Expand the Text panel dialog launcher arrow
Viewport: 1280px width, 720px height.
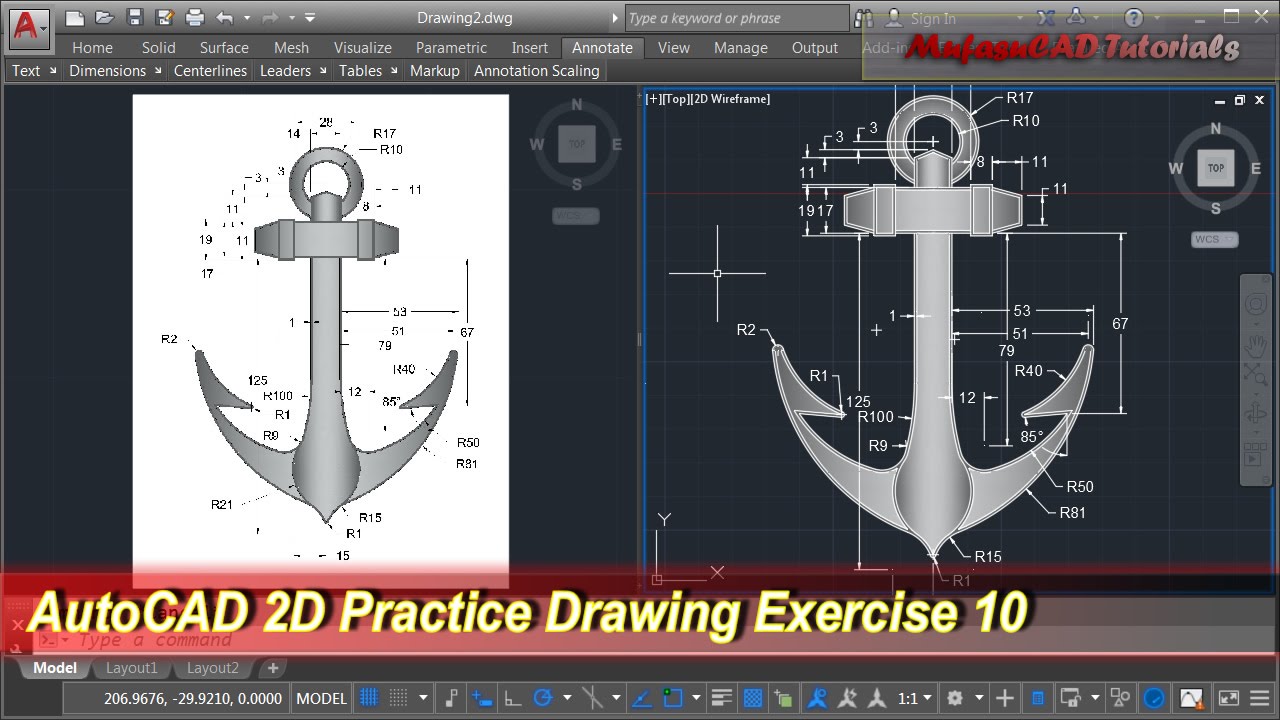click(x=52, y=70)
